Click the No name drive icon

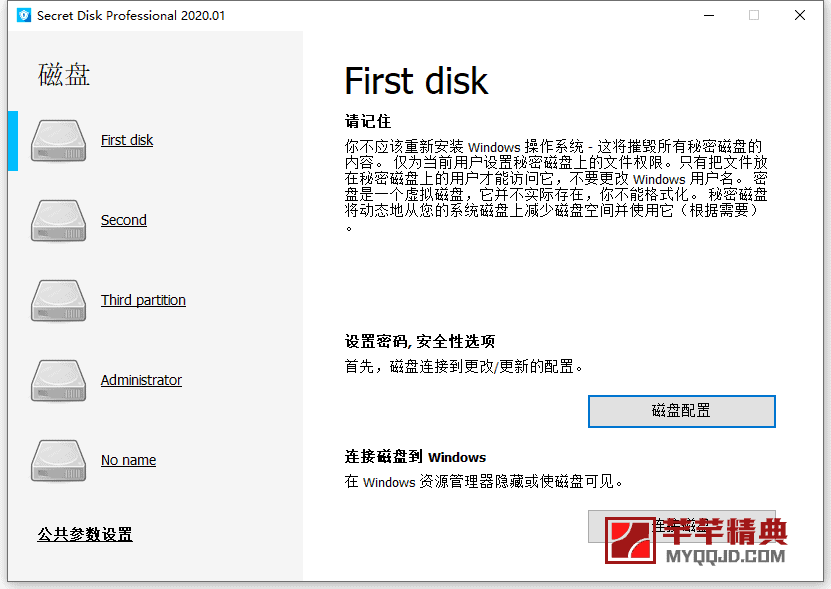pos(57,460)
